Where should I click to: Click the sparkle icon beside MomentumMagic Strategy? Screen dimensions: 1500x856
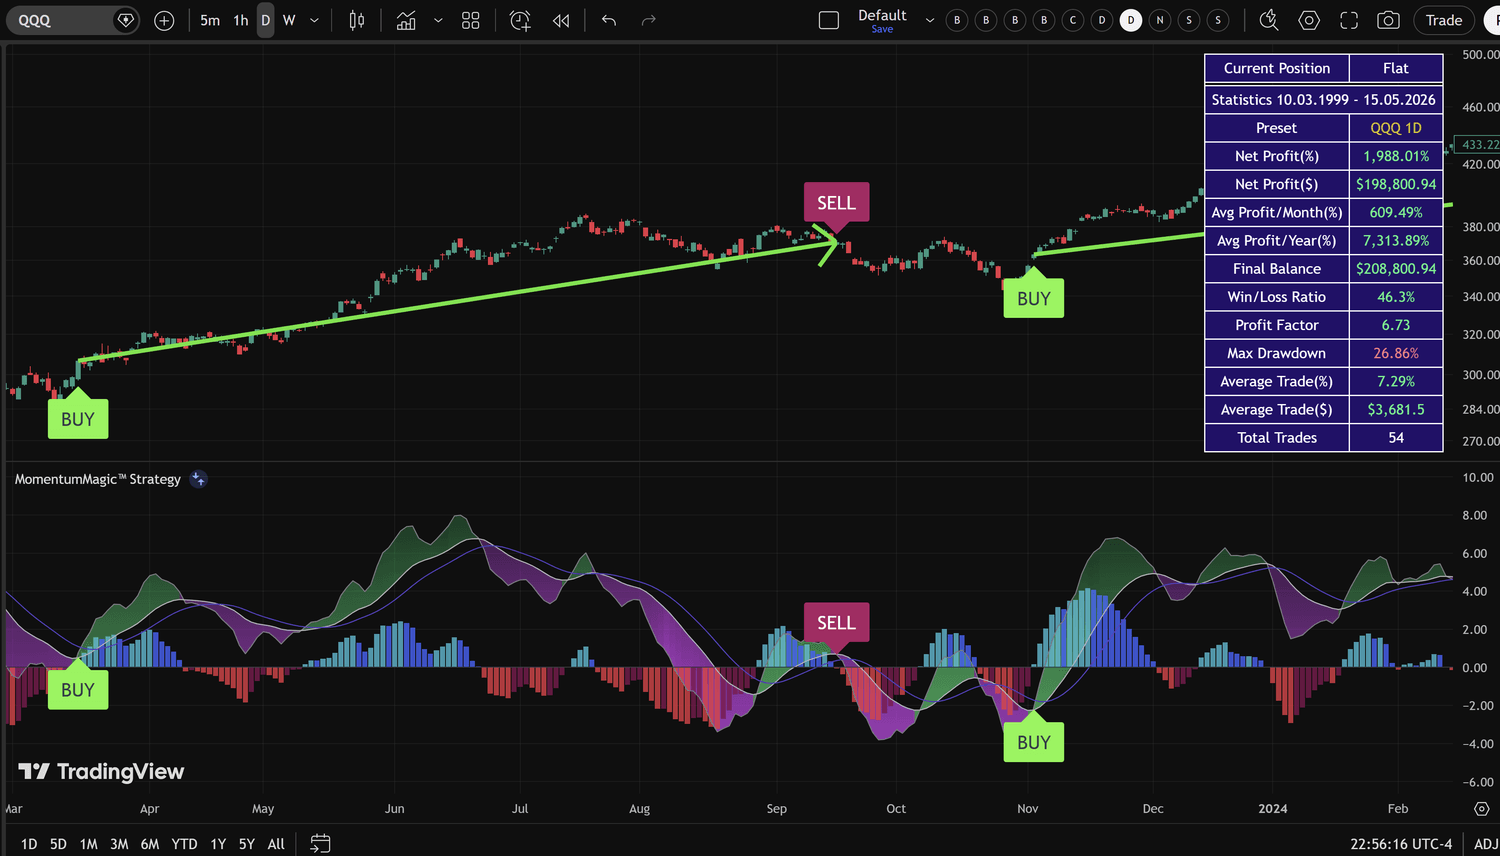(199, 479)
